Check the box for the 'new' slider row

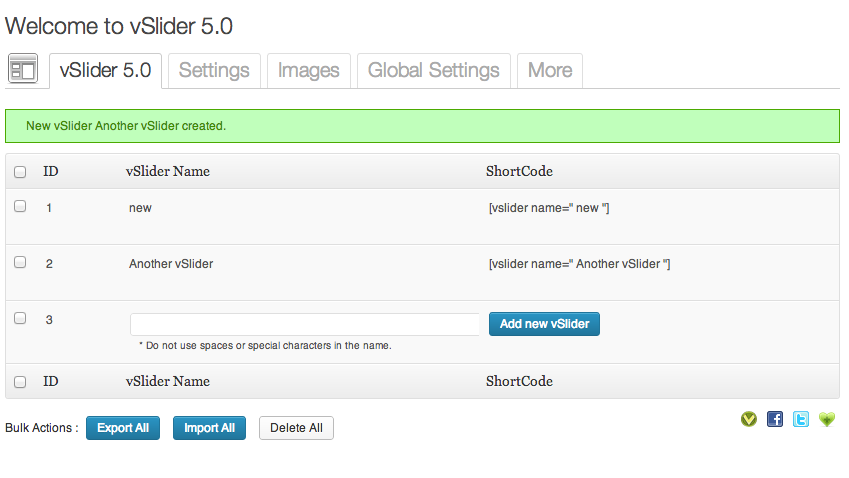pos(20,206)
